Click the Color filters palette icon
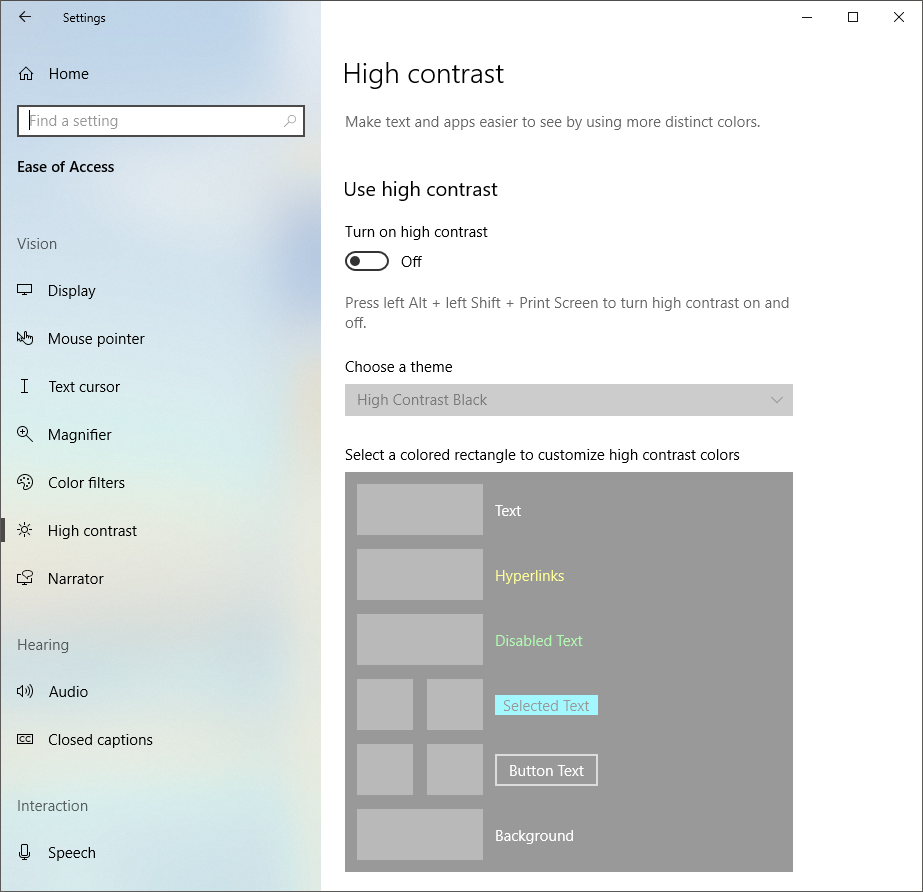The width and height of the screenshot is (923, 892). [26, 483]
